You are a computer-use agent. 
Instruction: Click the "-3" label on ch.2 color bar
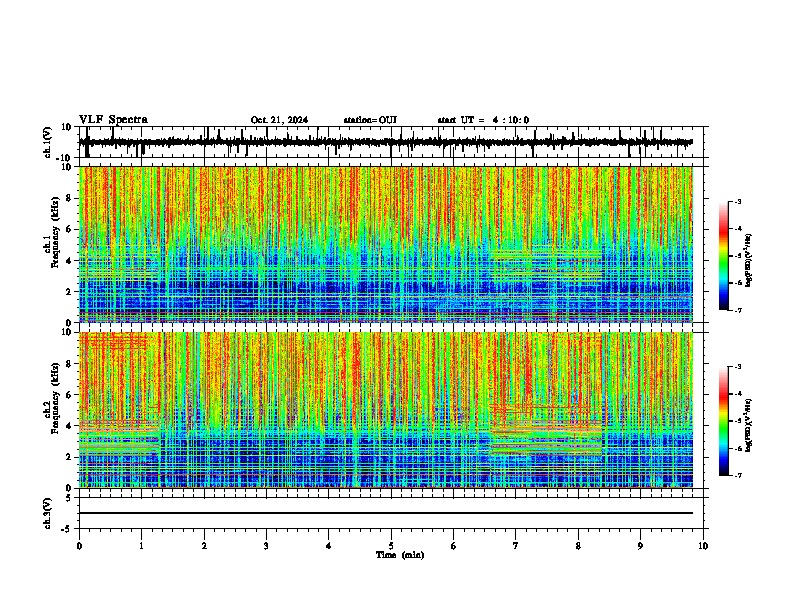point(737,367)
